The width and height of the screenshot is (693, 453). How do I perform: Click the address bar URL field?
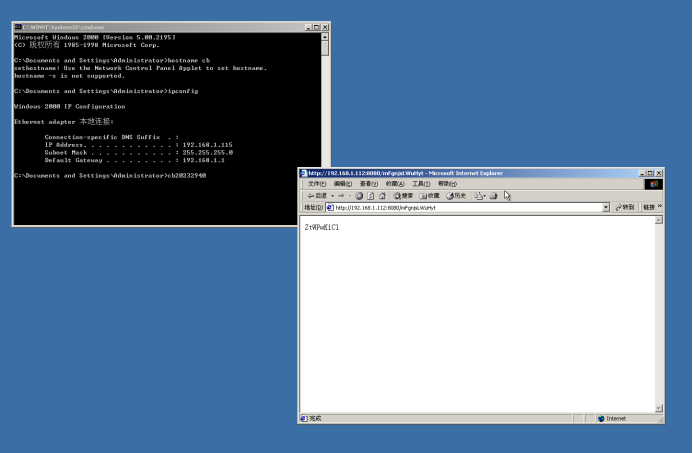click(464, 208)
